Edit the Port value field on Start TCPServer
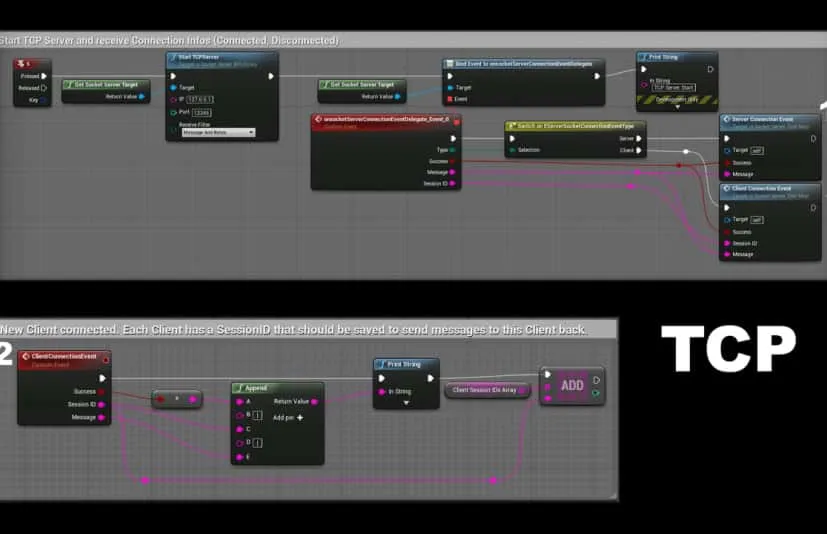 coord(201,112)
